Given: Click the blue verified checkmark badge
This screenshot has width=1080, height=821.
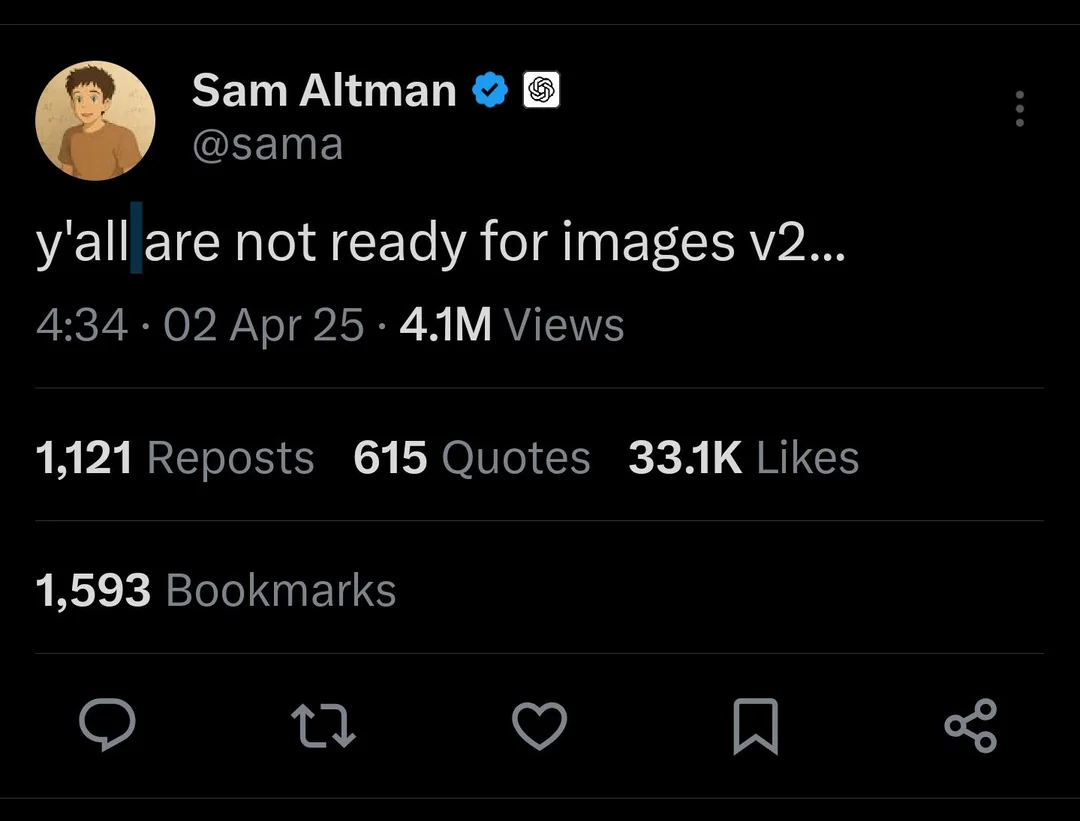Looking at the screenshot, I should pos(489,89).
